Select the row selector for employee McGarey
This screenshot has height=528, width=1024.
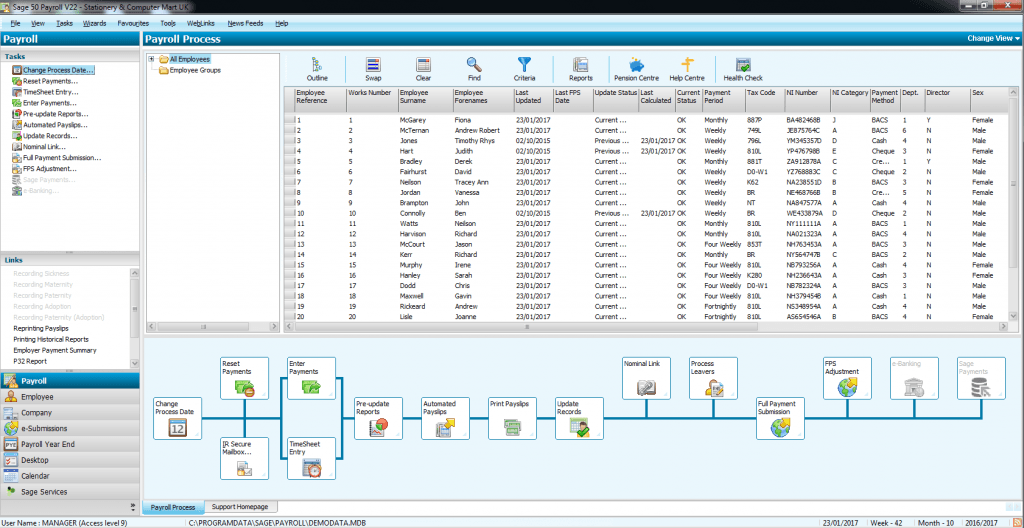click(290, 120)
